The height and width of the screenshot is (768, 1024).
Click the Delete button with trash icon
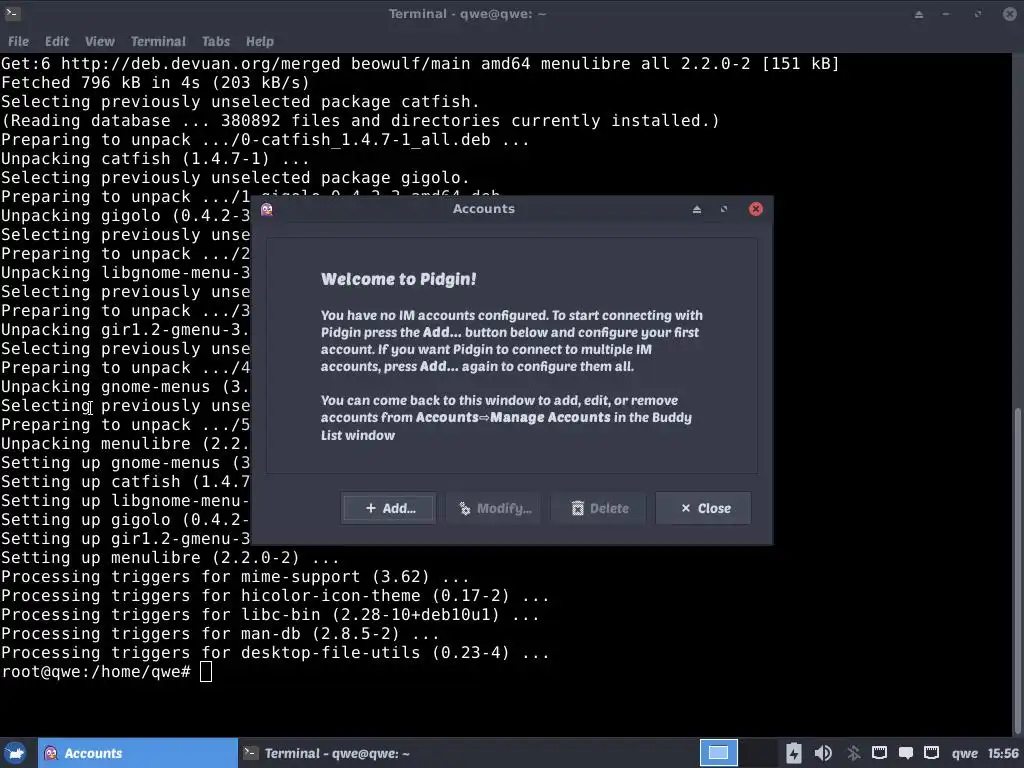[599, 508]
